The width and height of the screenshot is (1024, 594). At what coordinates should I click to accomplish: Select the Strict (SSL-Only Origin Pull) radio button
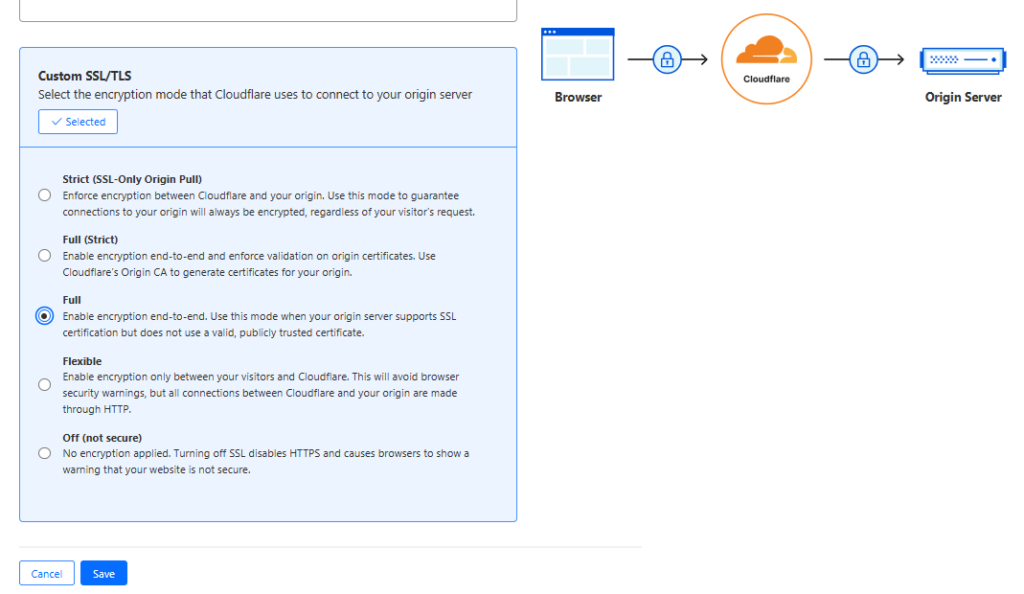tap(44, 195)
